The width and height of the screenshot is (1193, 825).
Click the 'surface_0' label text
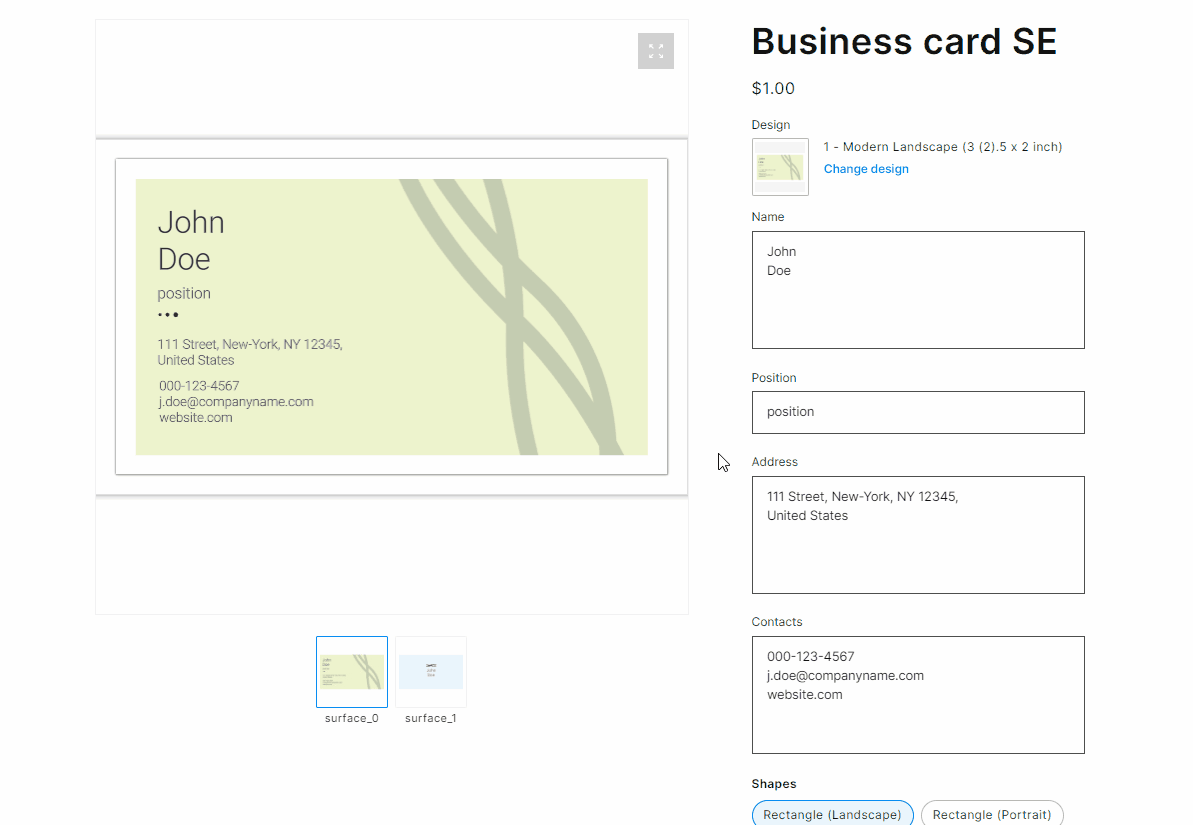click(352, 718)
